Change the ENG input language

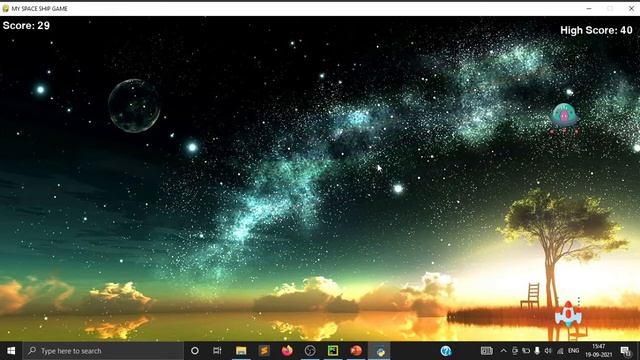click(x=573, y=351)
